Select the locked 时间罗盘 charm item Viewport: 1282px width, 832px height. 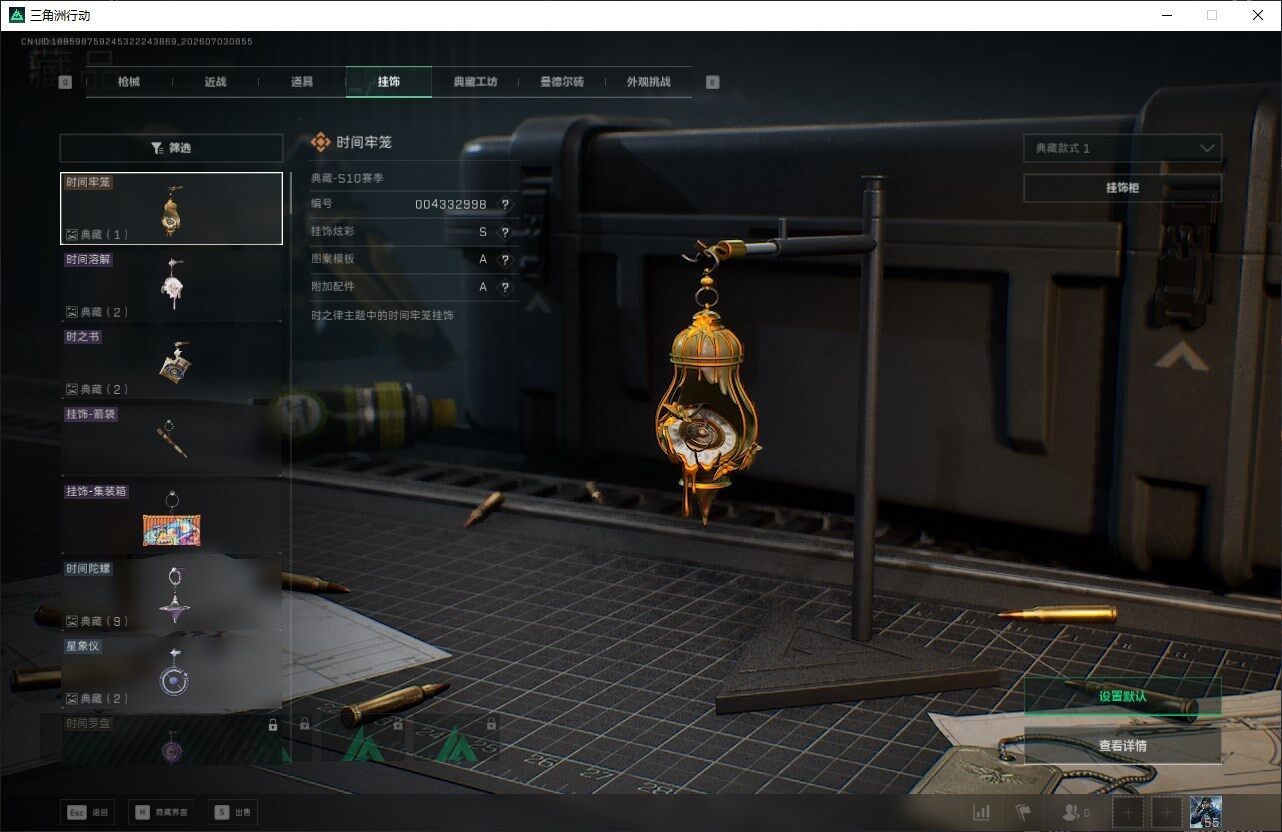tap(171, 740)
